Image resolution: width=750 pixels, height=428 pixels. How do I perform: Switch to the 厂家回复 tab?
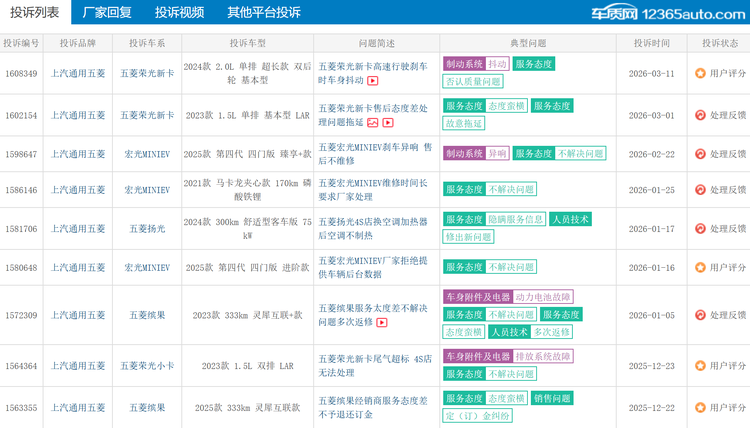(107, 13)
